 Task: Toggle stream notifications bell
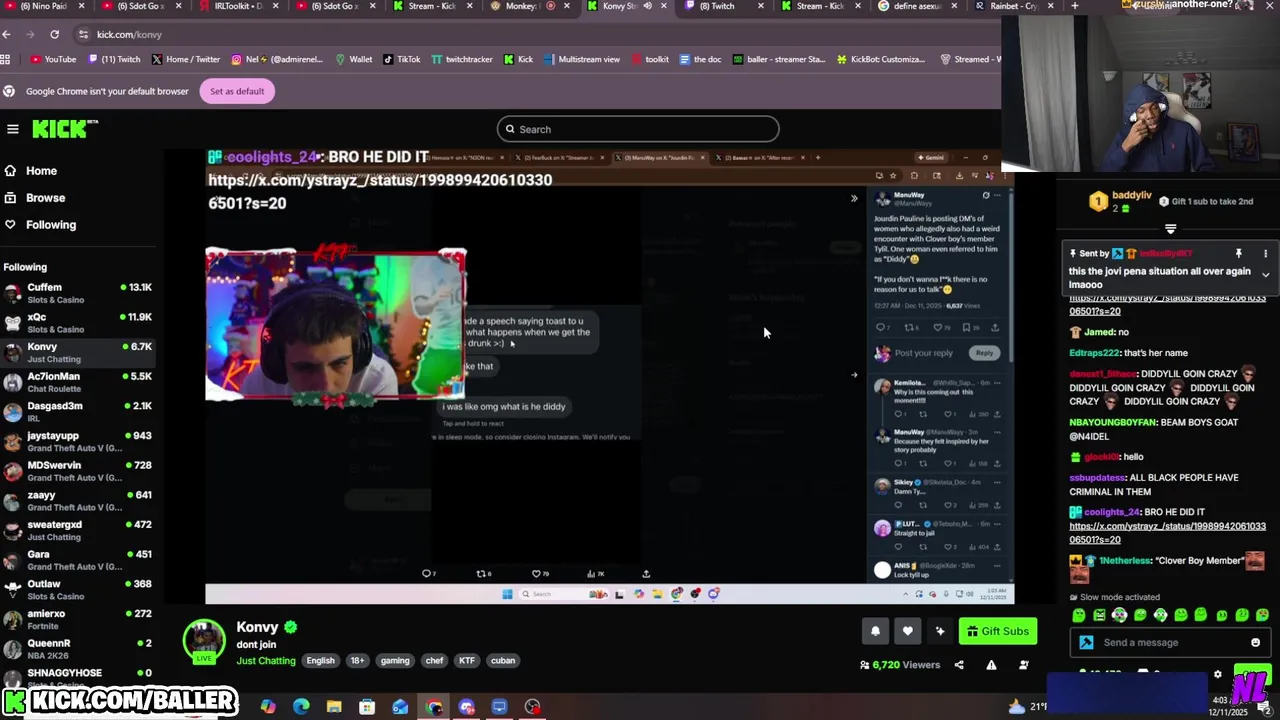pyautogui.click(x=875, y=631)
